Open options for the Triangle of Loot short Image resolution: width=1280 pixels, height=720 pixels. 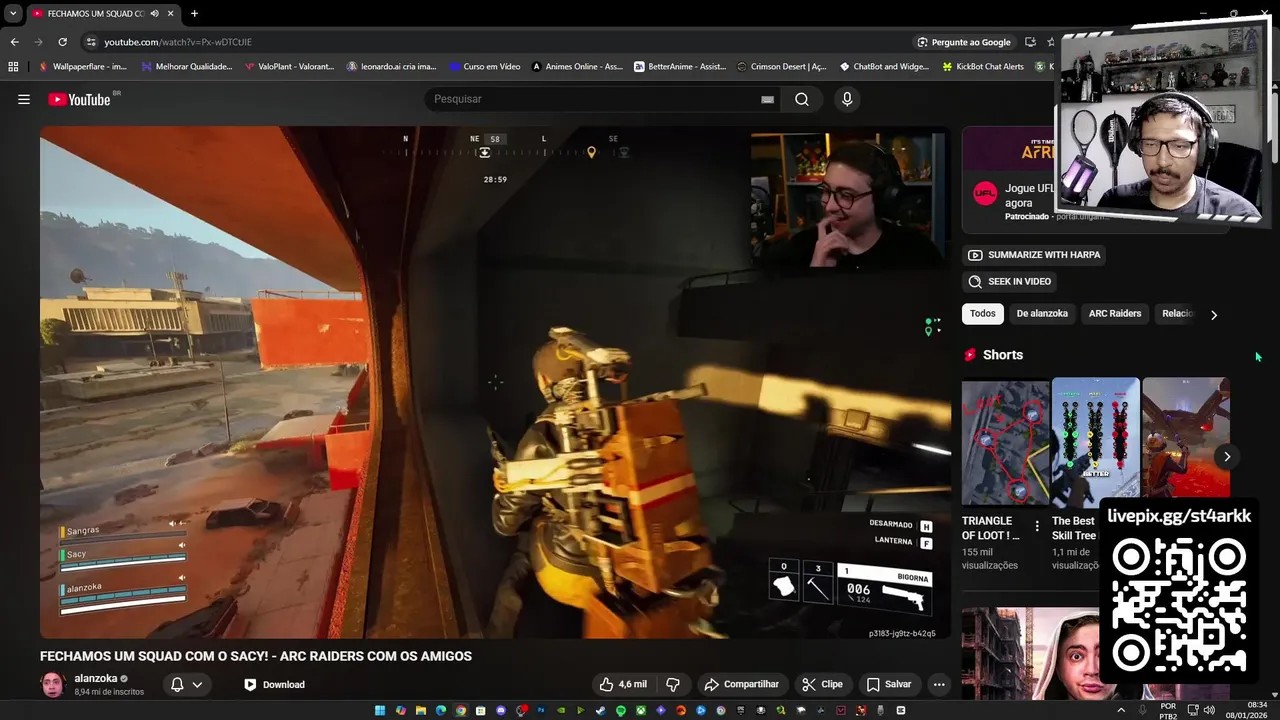coord(1037,526)
